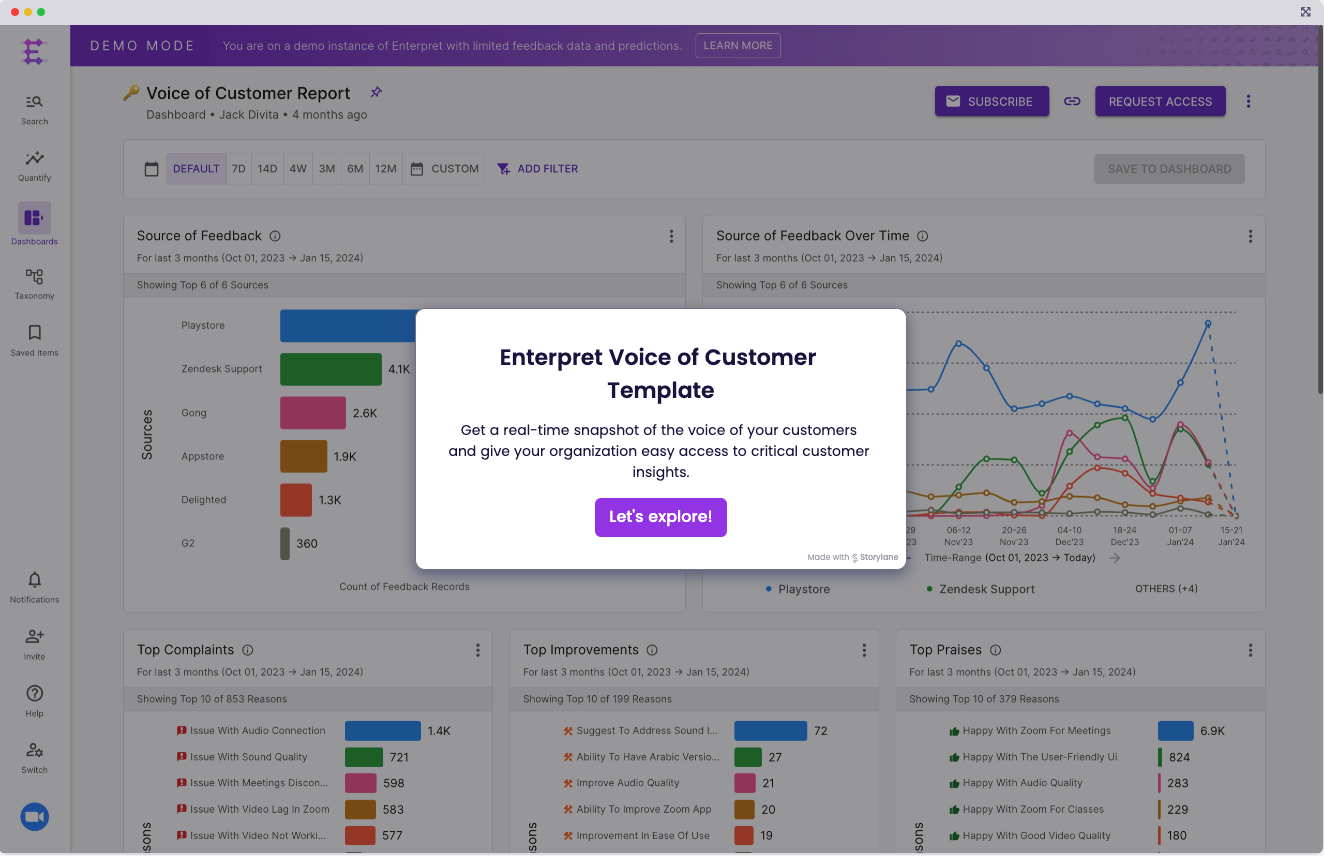Screen dimensions: 1324x856
Task: Open Saved Items in the sidebar
Action: pos(35,340)
